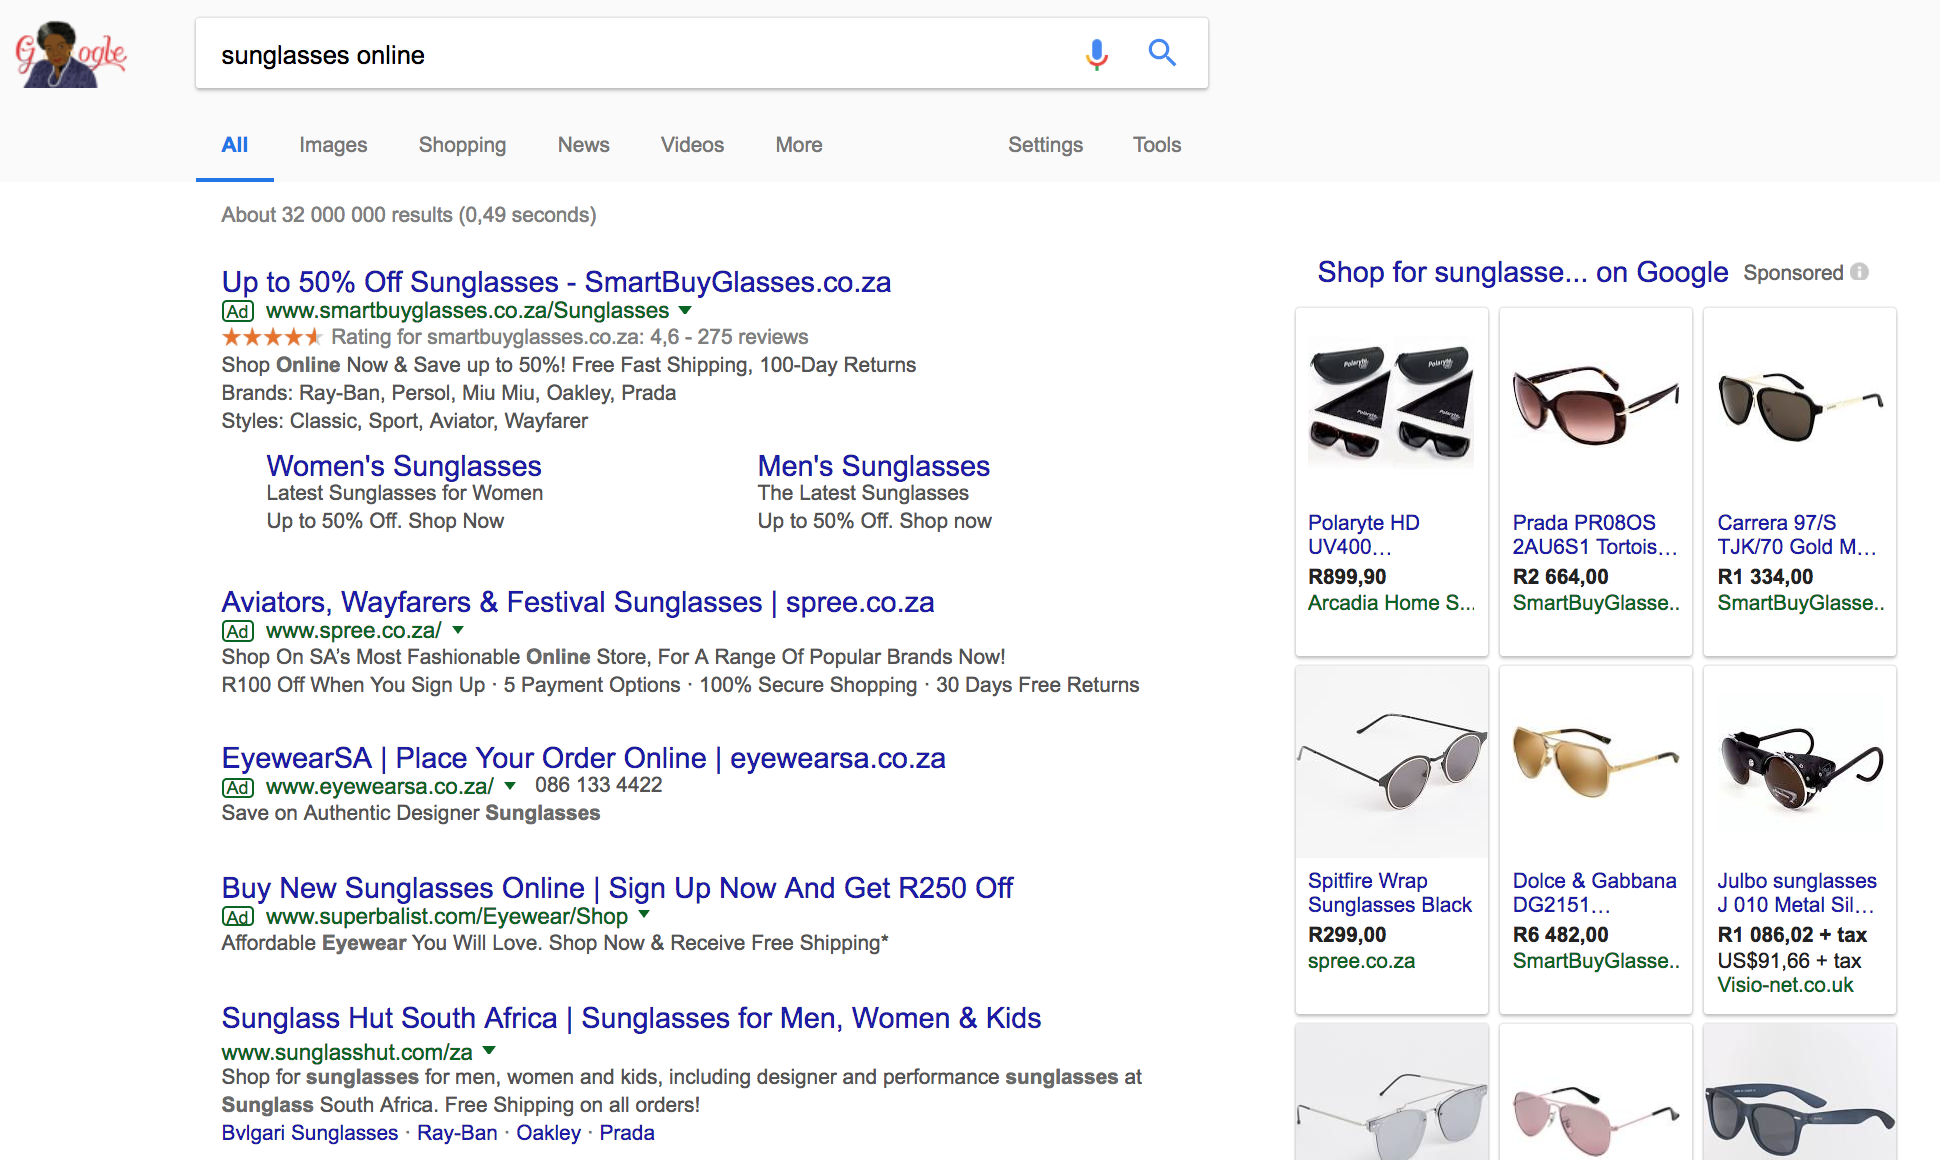Expand dropdown arrow next to spree.co.za URL
The width and height of the screenshot is (1940, 1160).
458,630
